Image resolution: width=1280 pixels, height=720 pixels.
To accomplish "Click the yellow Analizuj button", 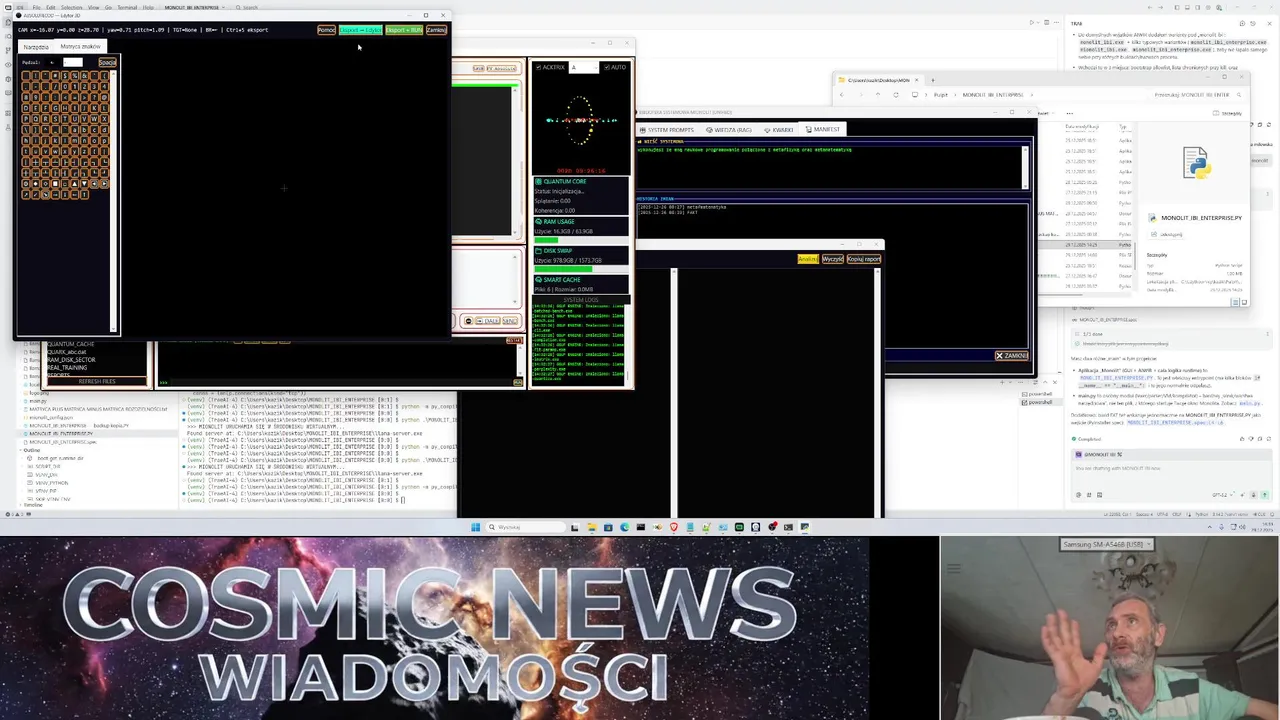I will (x=808, y=259).
